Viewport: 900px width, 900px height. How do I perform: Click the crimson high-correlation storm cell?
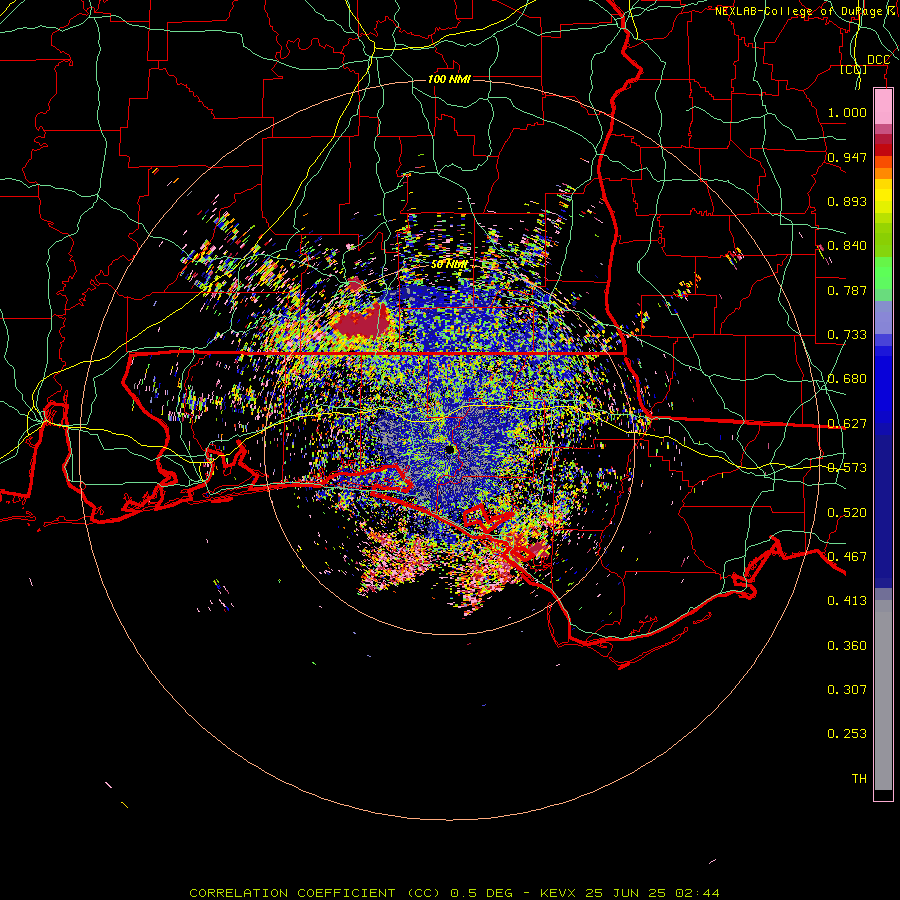click(362, 323)
